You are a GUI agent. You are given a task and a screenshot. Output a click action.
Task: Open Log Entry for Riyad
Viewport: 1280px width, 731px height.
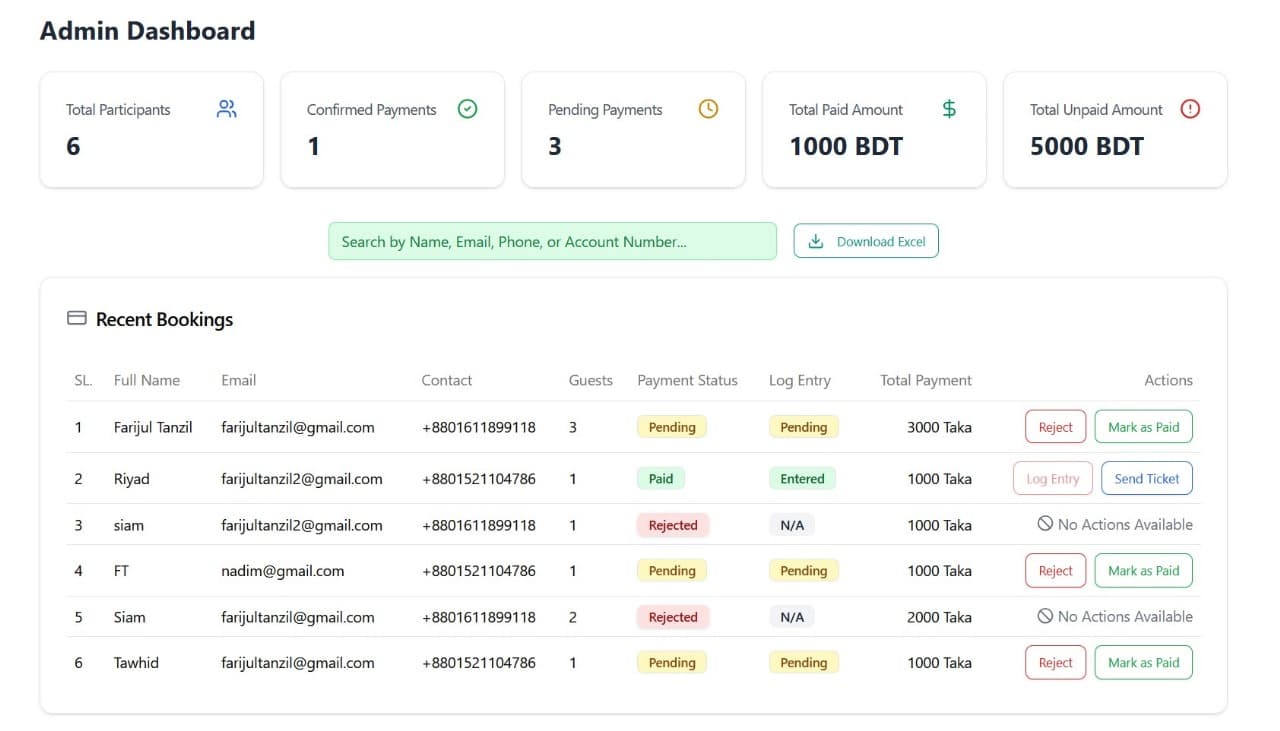point(1052,478)
